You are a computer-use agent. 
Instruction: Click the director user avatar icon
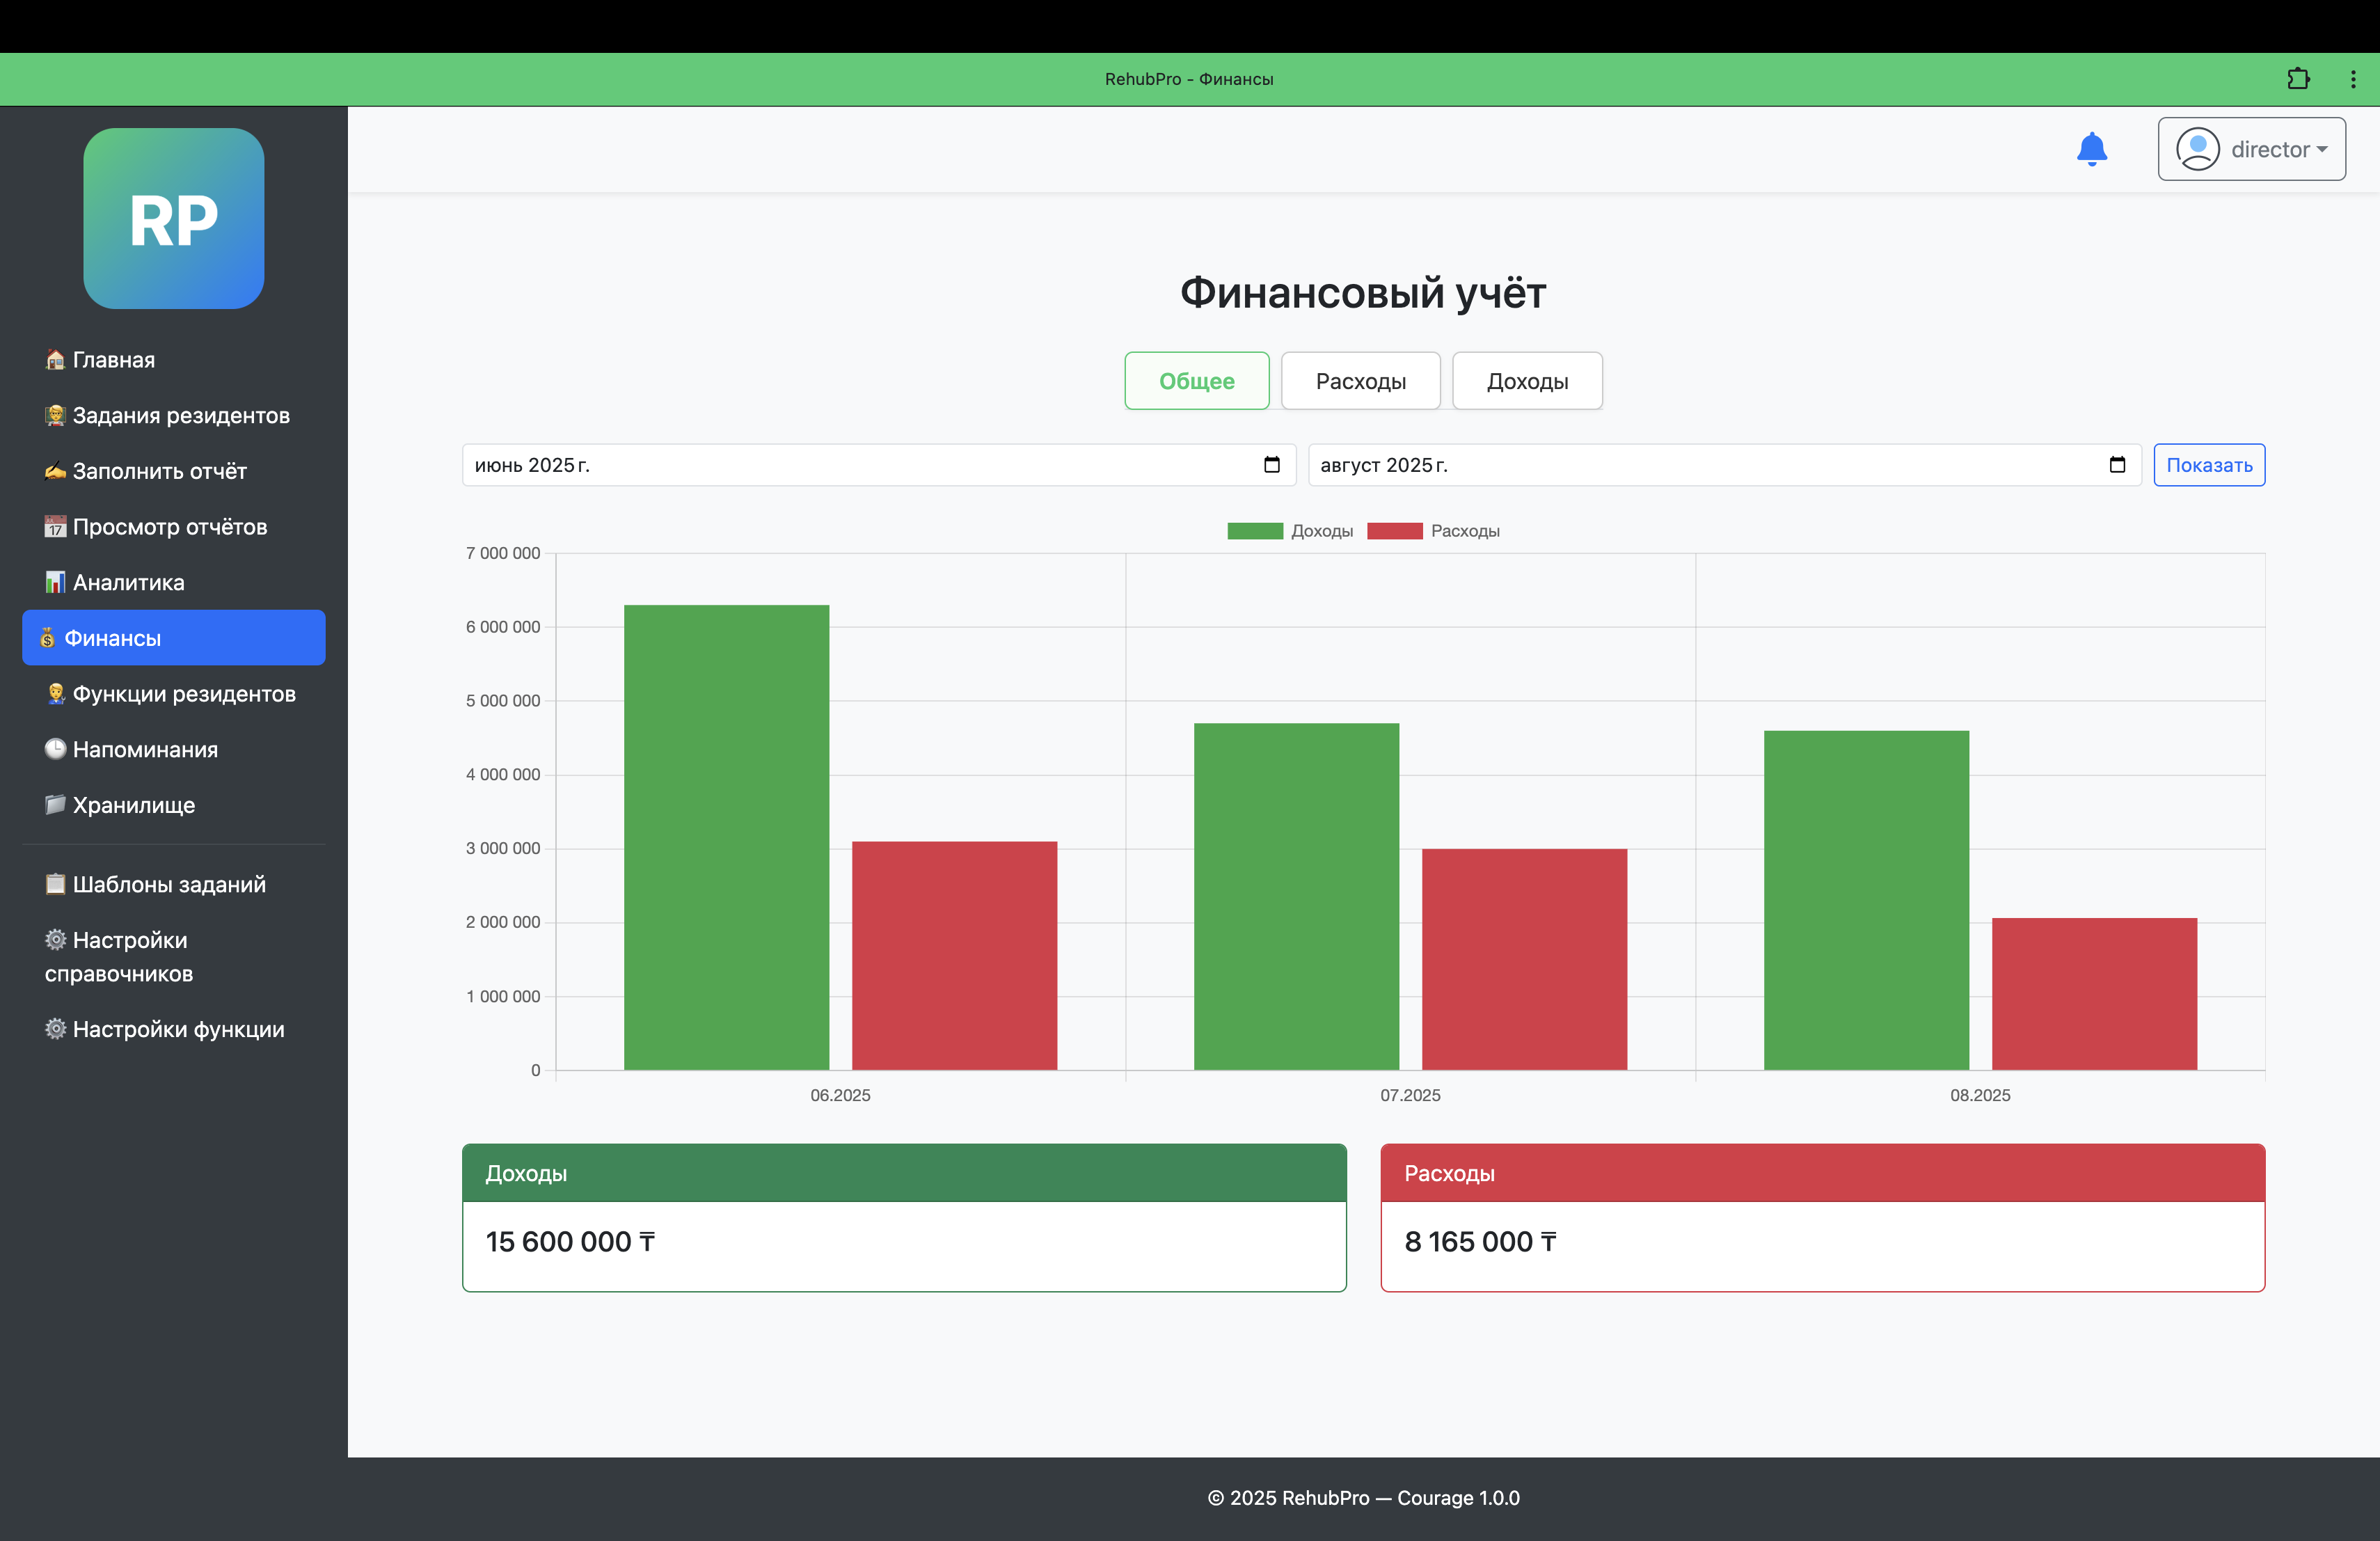coord(2197,149)
